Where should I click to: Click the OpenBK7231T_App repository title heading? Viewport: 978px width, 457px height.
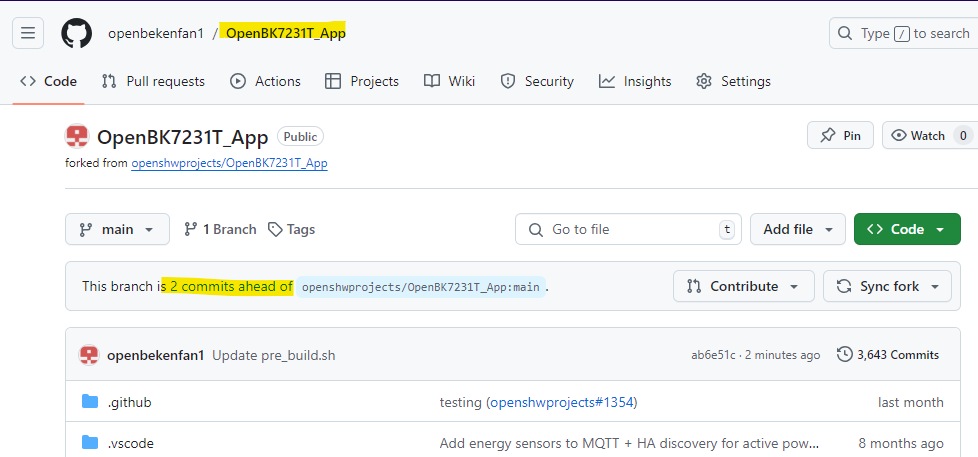[183, 137]
